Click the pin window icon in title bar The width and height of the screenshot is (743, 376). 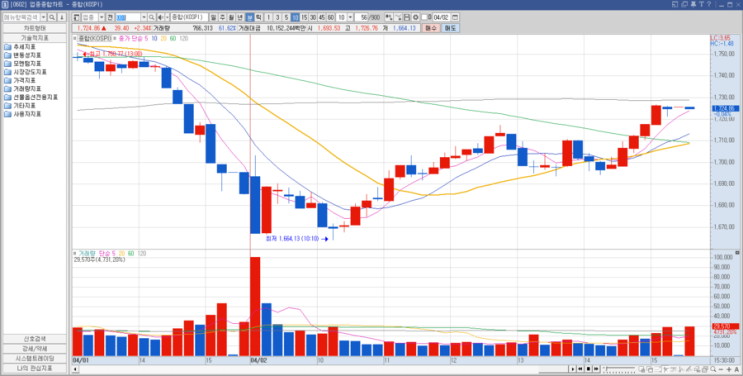pyautogui.click(x=693, y=4)
